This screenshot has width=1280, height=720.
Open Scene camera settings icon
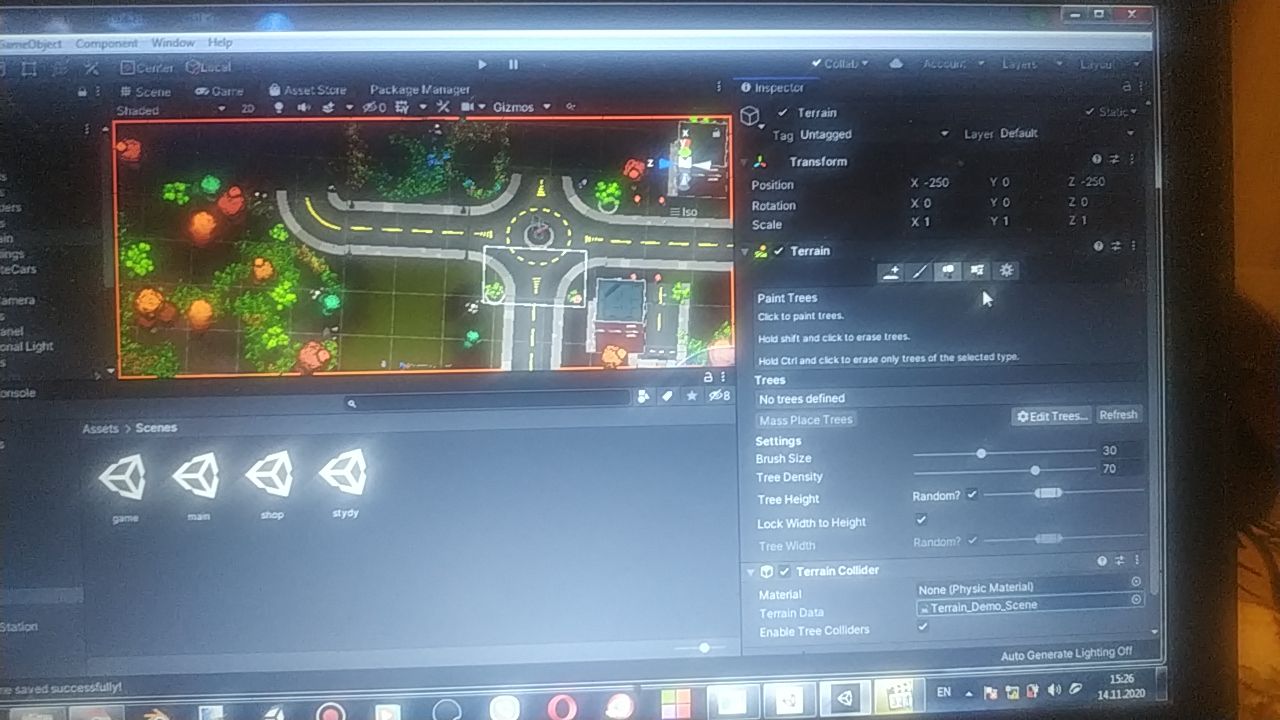467,107
